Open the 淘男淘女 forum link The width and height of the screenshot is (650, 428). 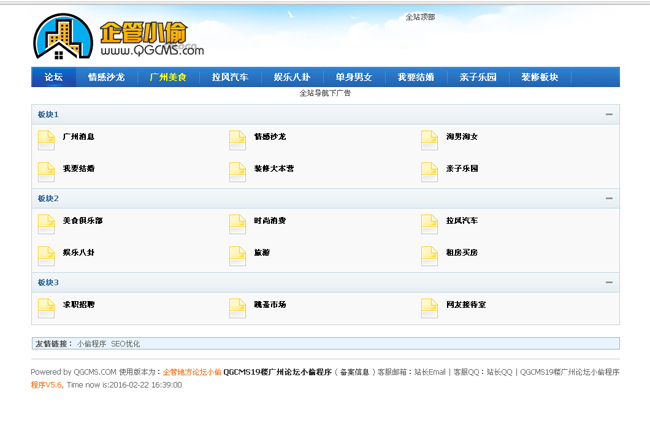462,136
